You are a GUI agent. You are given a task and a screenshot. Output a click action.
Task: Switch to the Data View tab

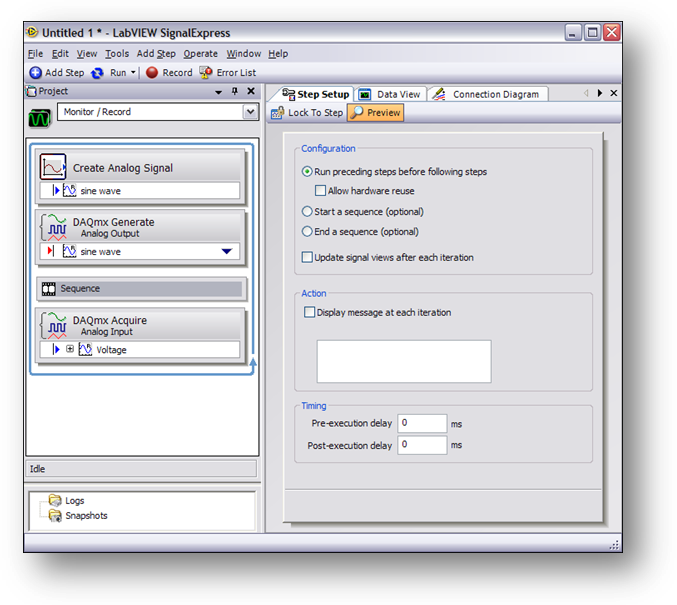click(391, 94)
